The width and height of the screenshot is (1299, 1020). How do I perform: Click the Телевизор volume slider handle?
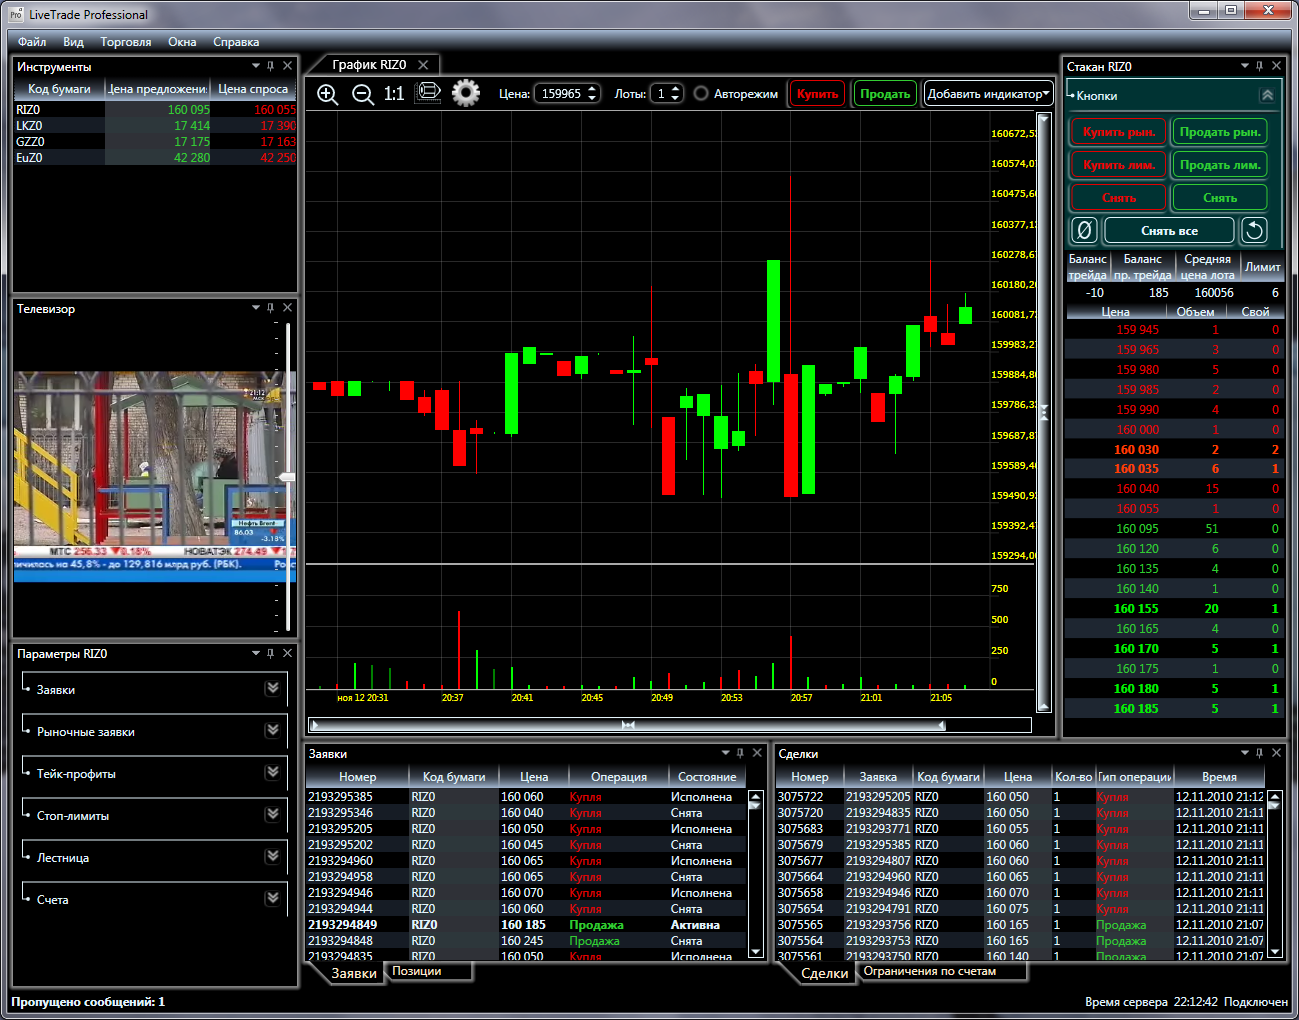[x=287, y=478]
